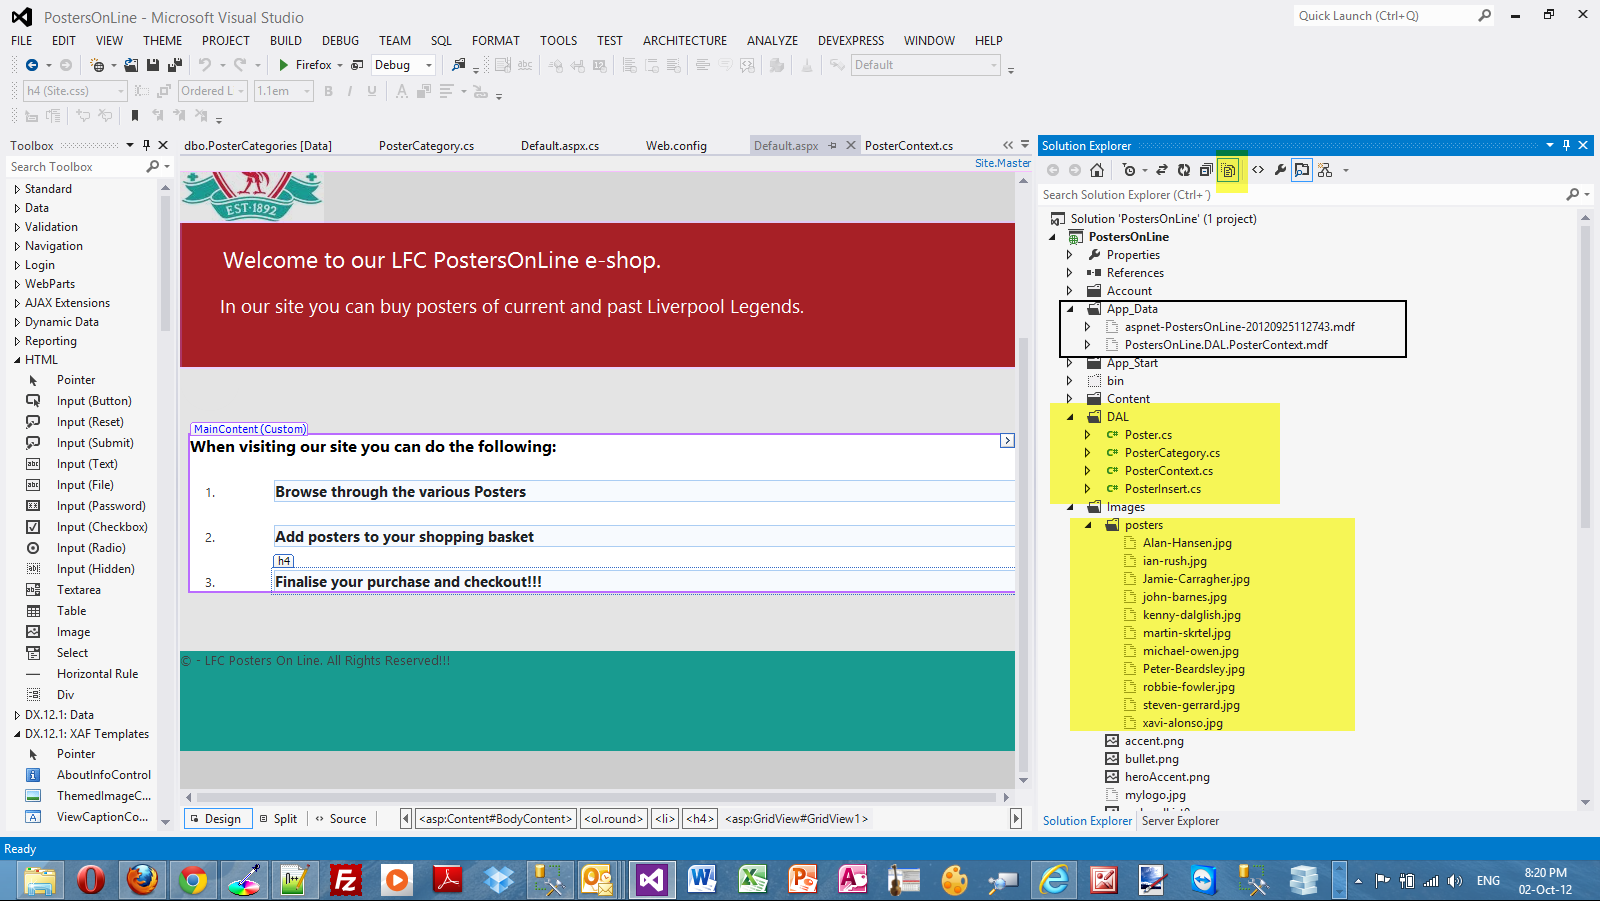The image size is (1600, 901).
Task: Collapse the App_Data folder
Action: [x=1070, y=309]
